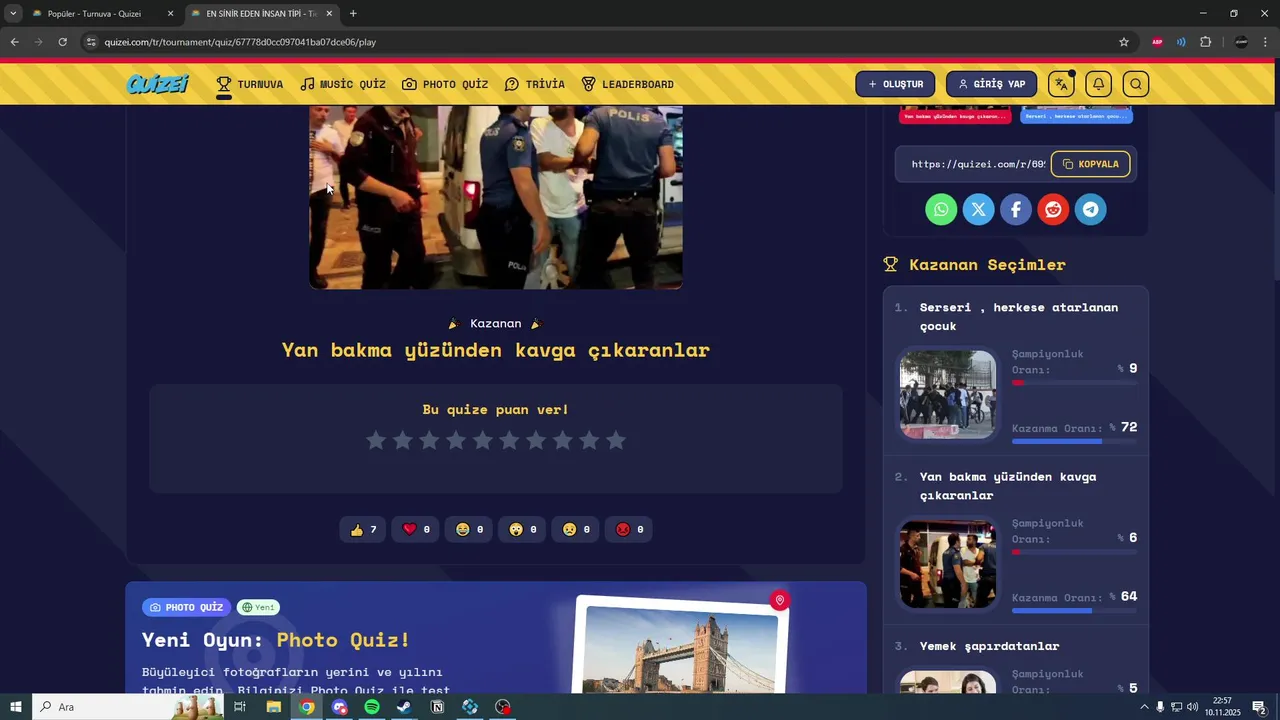Close the 'EN SİNİR EDEN İNSAN TİPİ' tab
The image size is (1280, 720).
[x=329, y=14]
